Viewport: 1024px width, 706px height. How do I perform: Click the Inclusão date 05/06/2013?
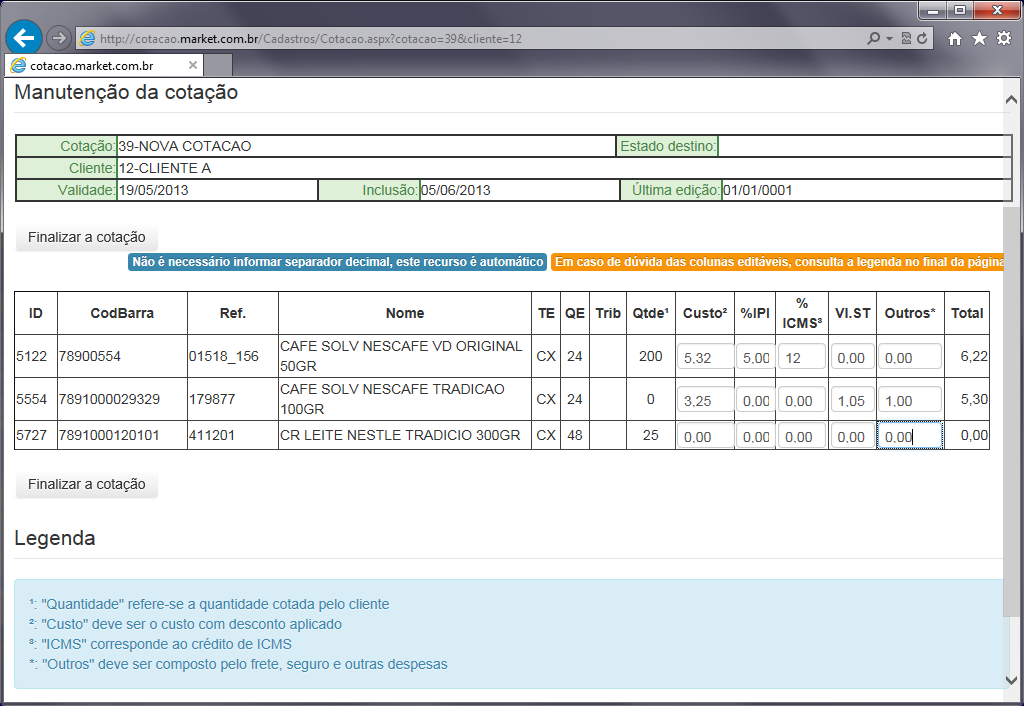[456, 191]
